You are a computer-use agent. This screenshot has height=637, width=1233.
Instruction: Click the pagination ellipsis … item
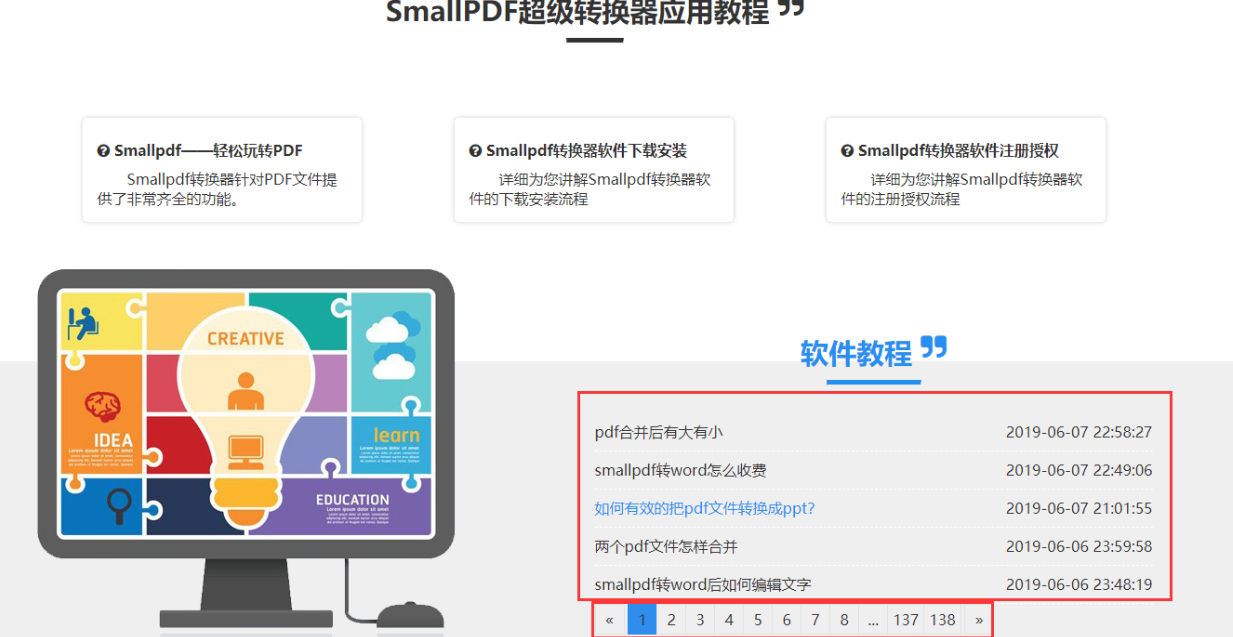pyautogui.click(x=873, y=620)
